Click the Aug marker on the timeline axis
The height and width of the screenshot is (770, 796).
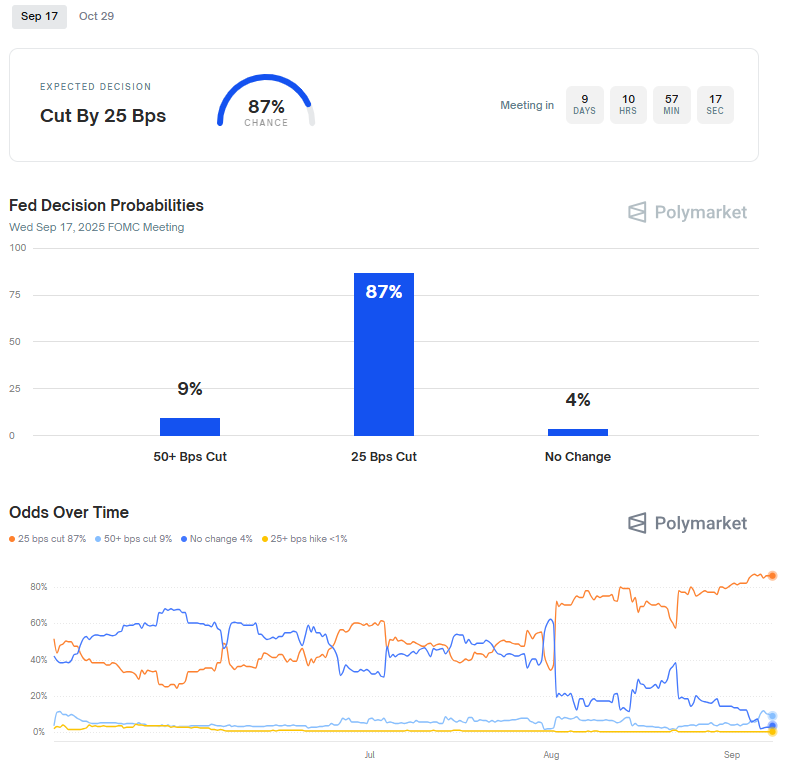[550, 753]
